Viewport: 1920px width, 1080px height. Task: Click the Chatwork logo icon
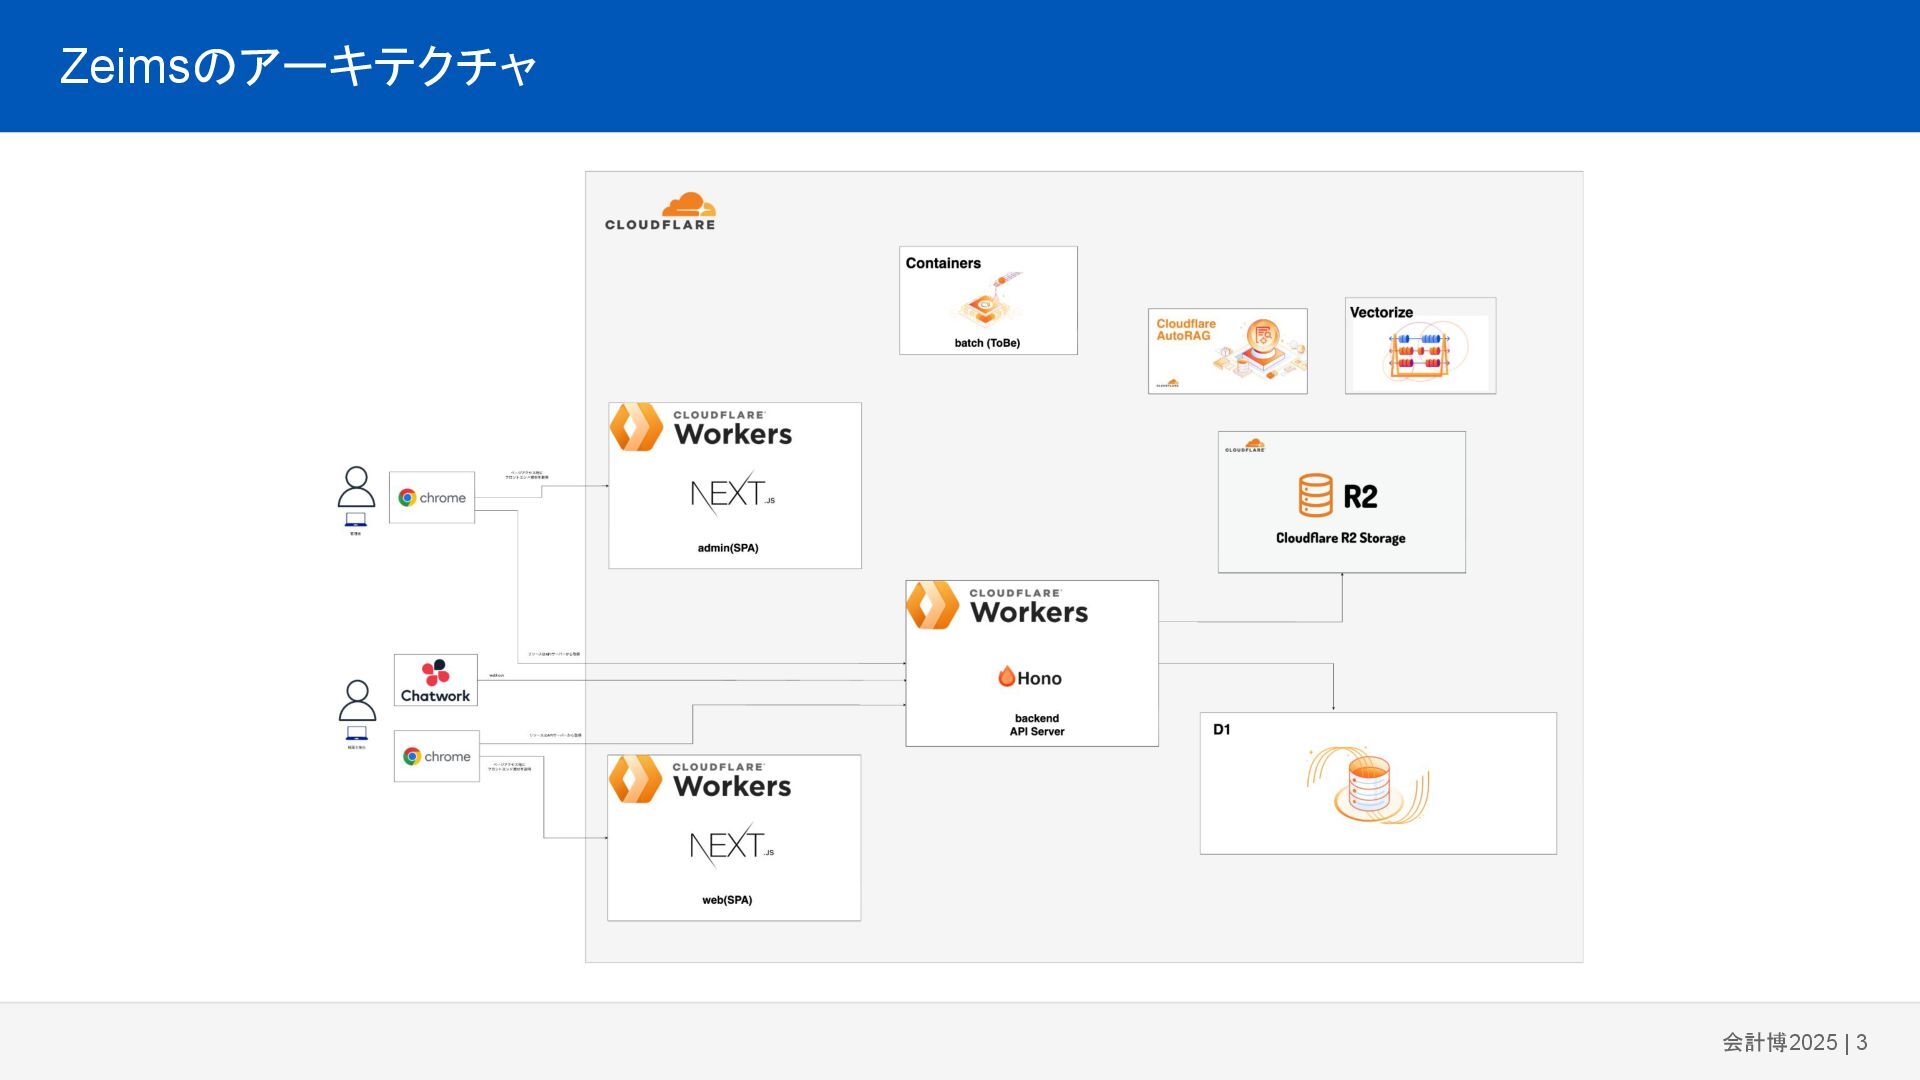pos(435,672)
